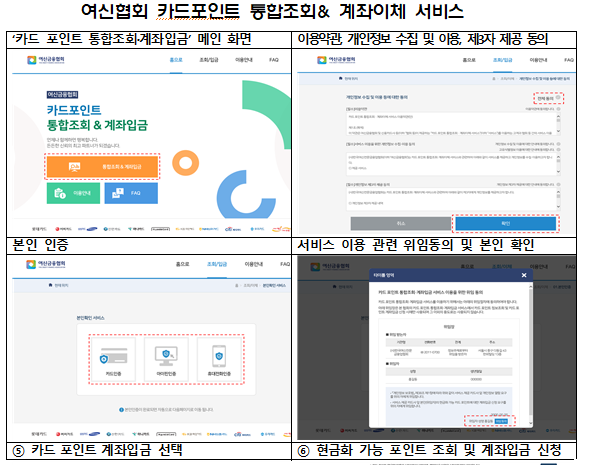Screen dimensions: 589x465
Task: Close the 위임 동의 popup dialog with X
Action: [x=524, y=275]
